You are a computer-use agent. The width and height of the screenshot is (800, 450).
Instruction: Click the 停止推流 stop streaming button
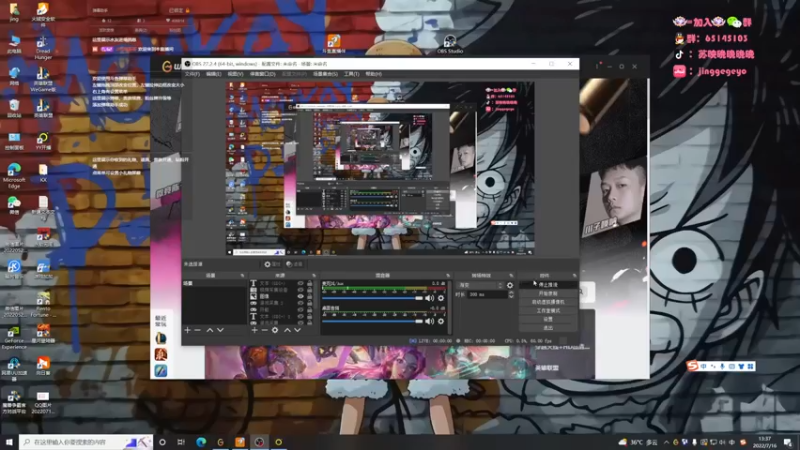pos(548,285)
